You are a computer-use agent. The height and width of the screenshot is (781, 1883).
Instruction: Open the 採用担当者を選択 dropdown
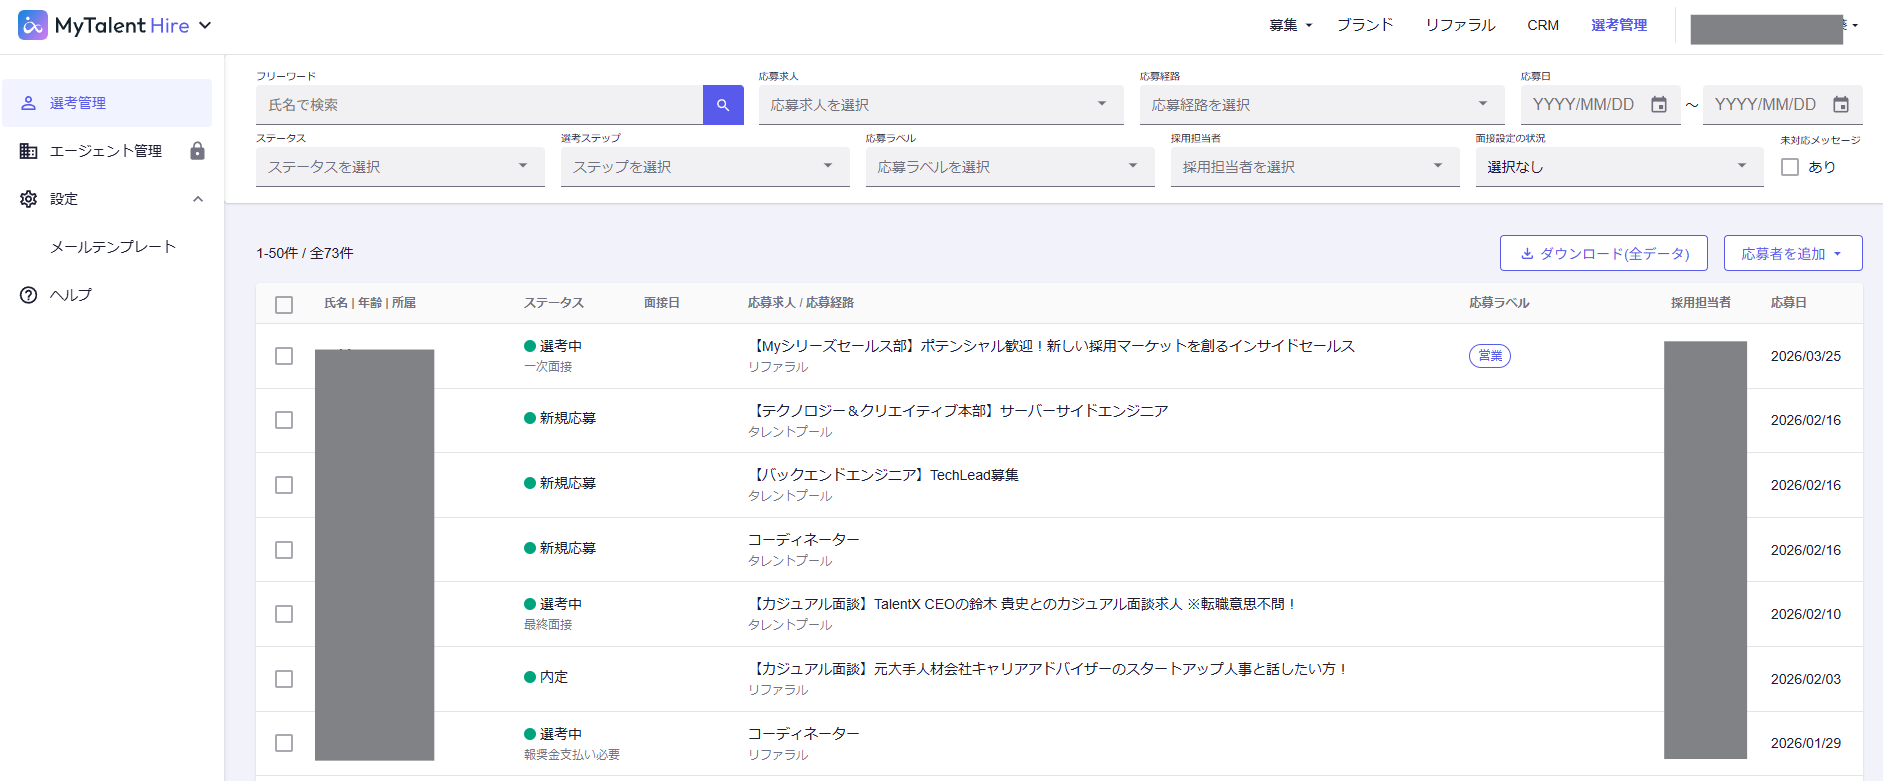1314,167
